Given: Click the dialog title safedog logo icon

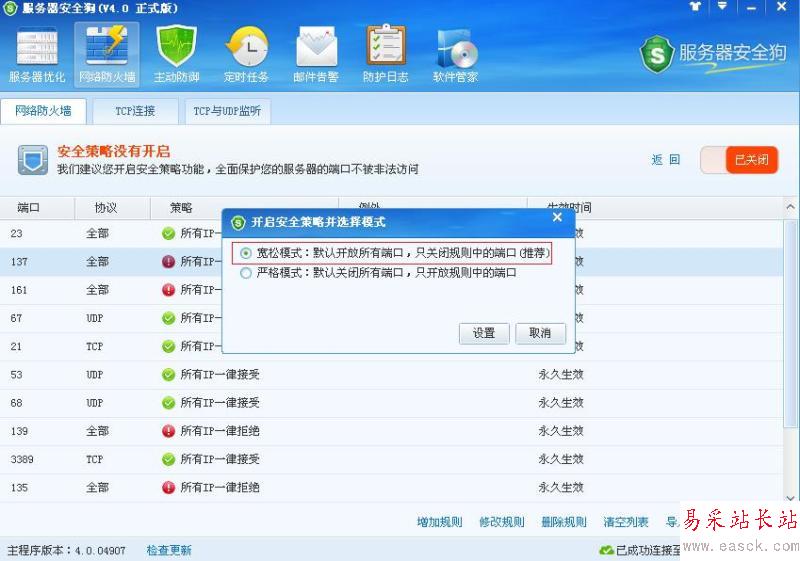Looking at the screenshot, I should [x=238, y=223].
